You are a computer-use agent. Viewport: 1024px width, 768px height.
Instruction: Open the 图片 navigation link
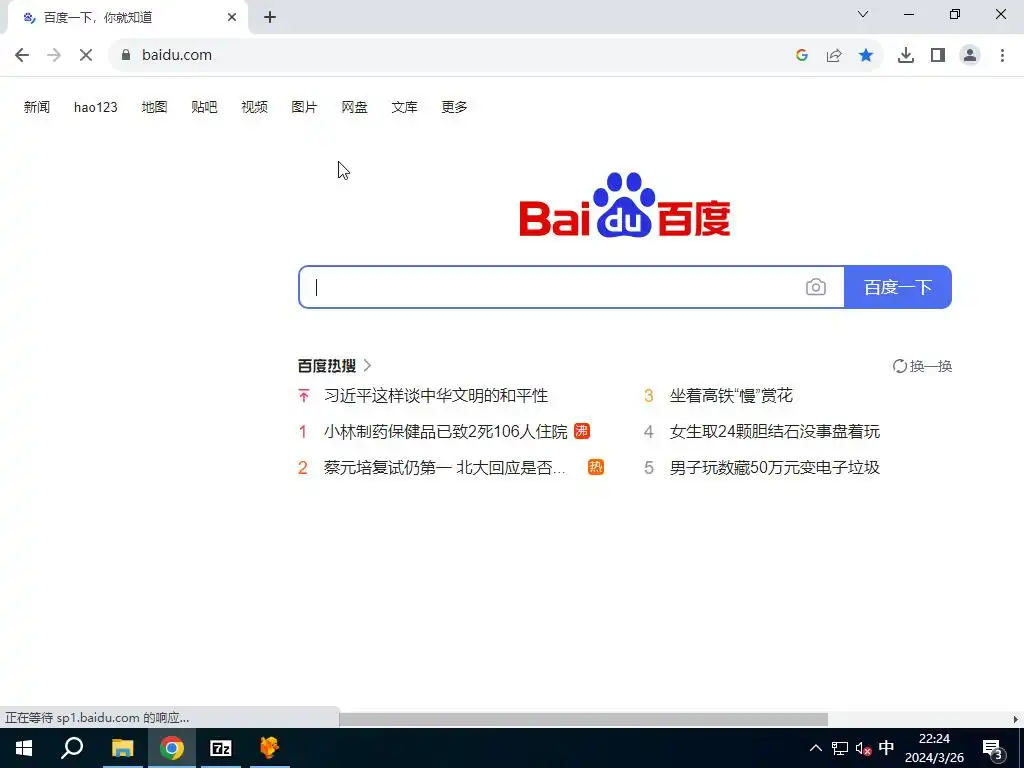(x=304, y=107)
